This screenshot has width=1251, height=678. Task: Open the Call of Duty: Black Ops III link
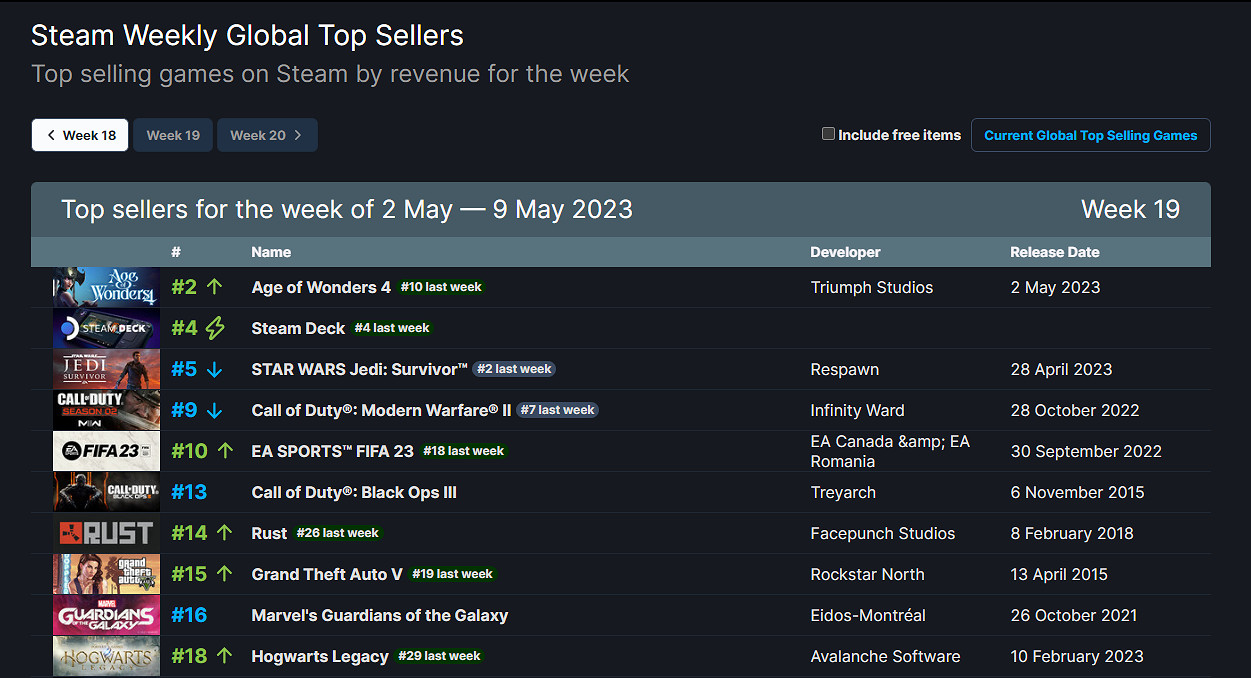point(354,492)
